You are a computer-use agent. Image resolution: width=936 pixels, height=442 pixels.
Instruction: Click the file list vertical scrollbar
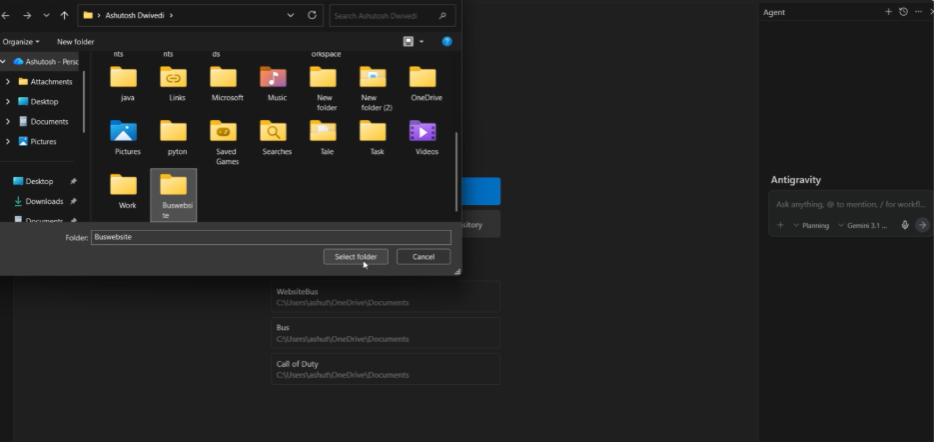click(457, 172)
